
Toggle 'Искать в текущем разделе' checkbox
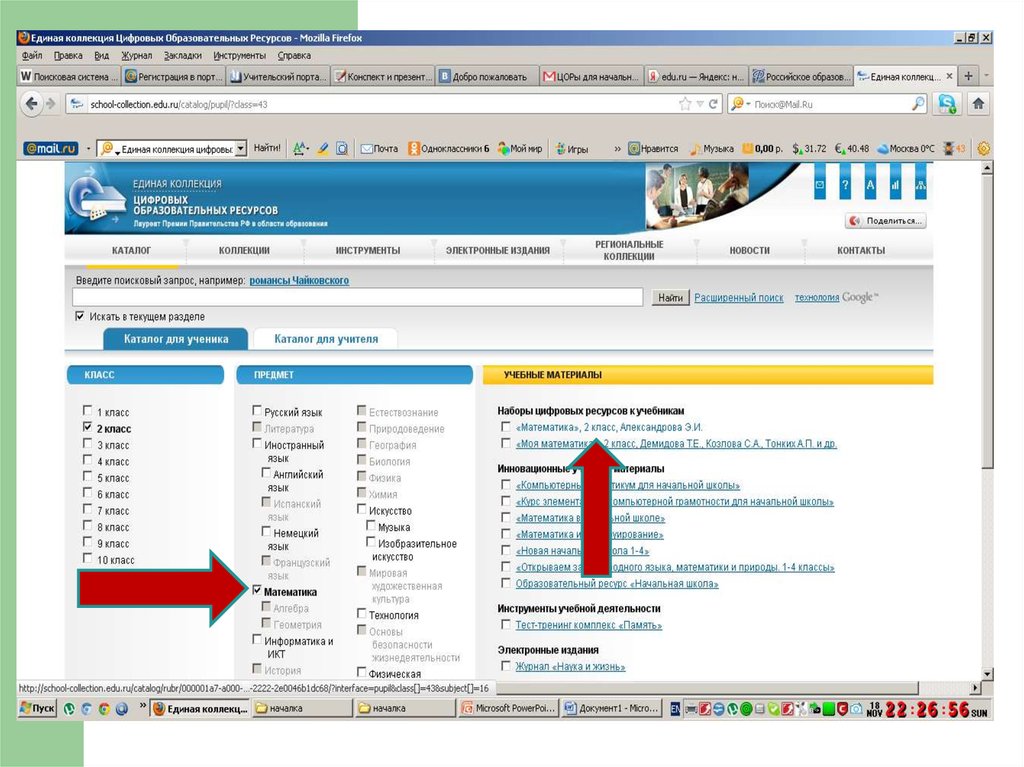tap(80, 316)
